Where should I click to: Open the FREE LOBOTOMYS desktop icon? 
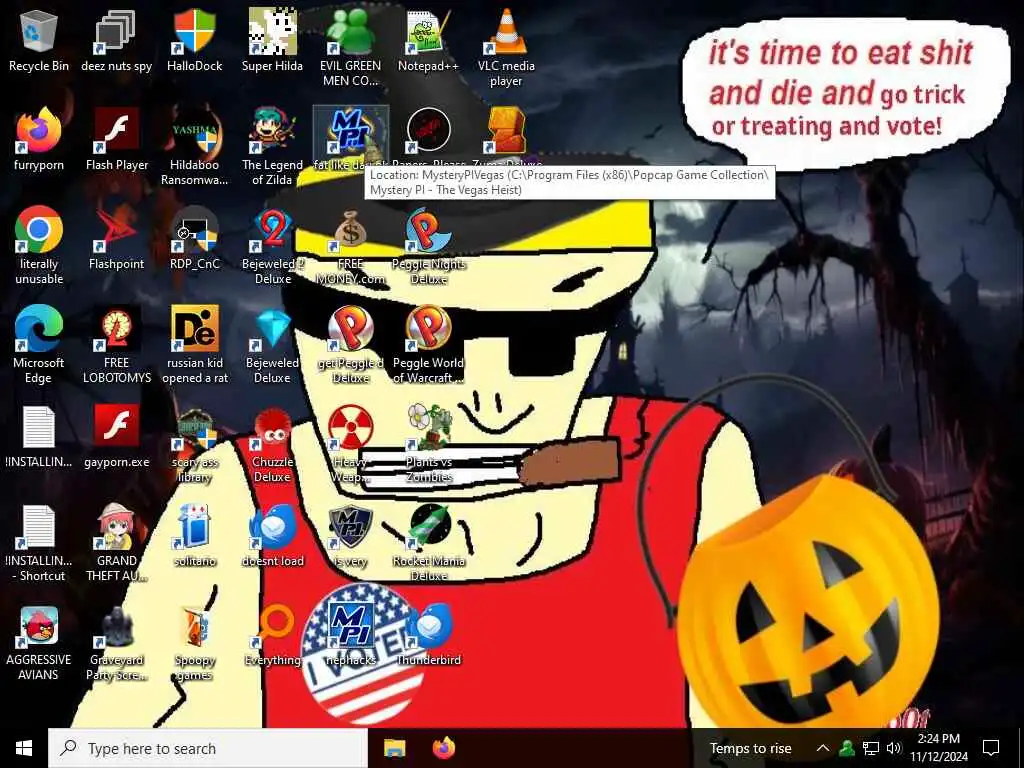[117, 345]
